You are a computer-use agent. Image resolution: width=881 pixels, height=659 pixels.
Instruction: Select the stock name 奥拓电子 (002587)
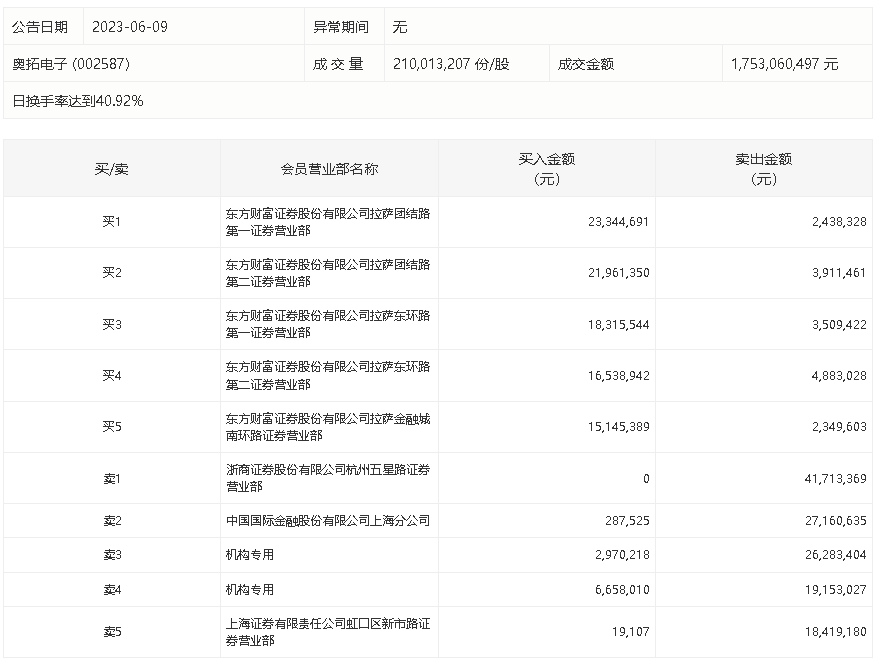click(71, 64)
